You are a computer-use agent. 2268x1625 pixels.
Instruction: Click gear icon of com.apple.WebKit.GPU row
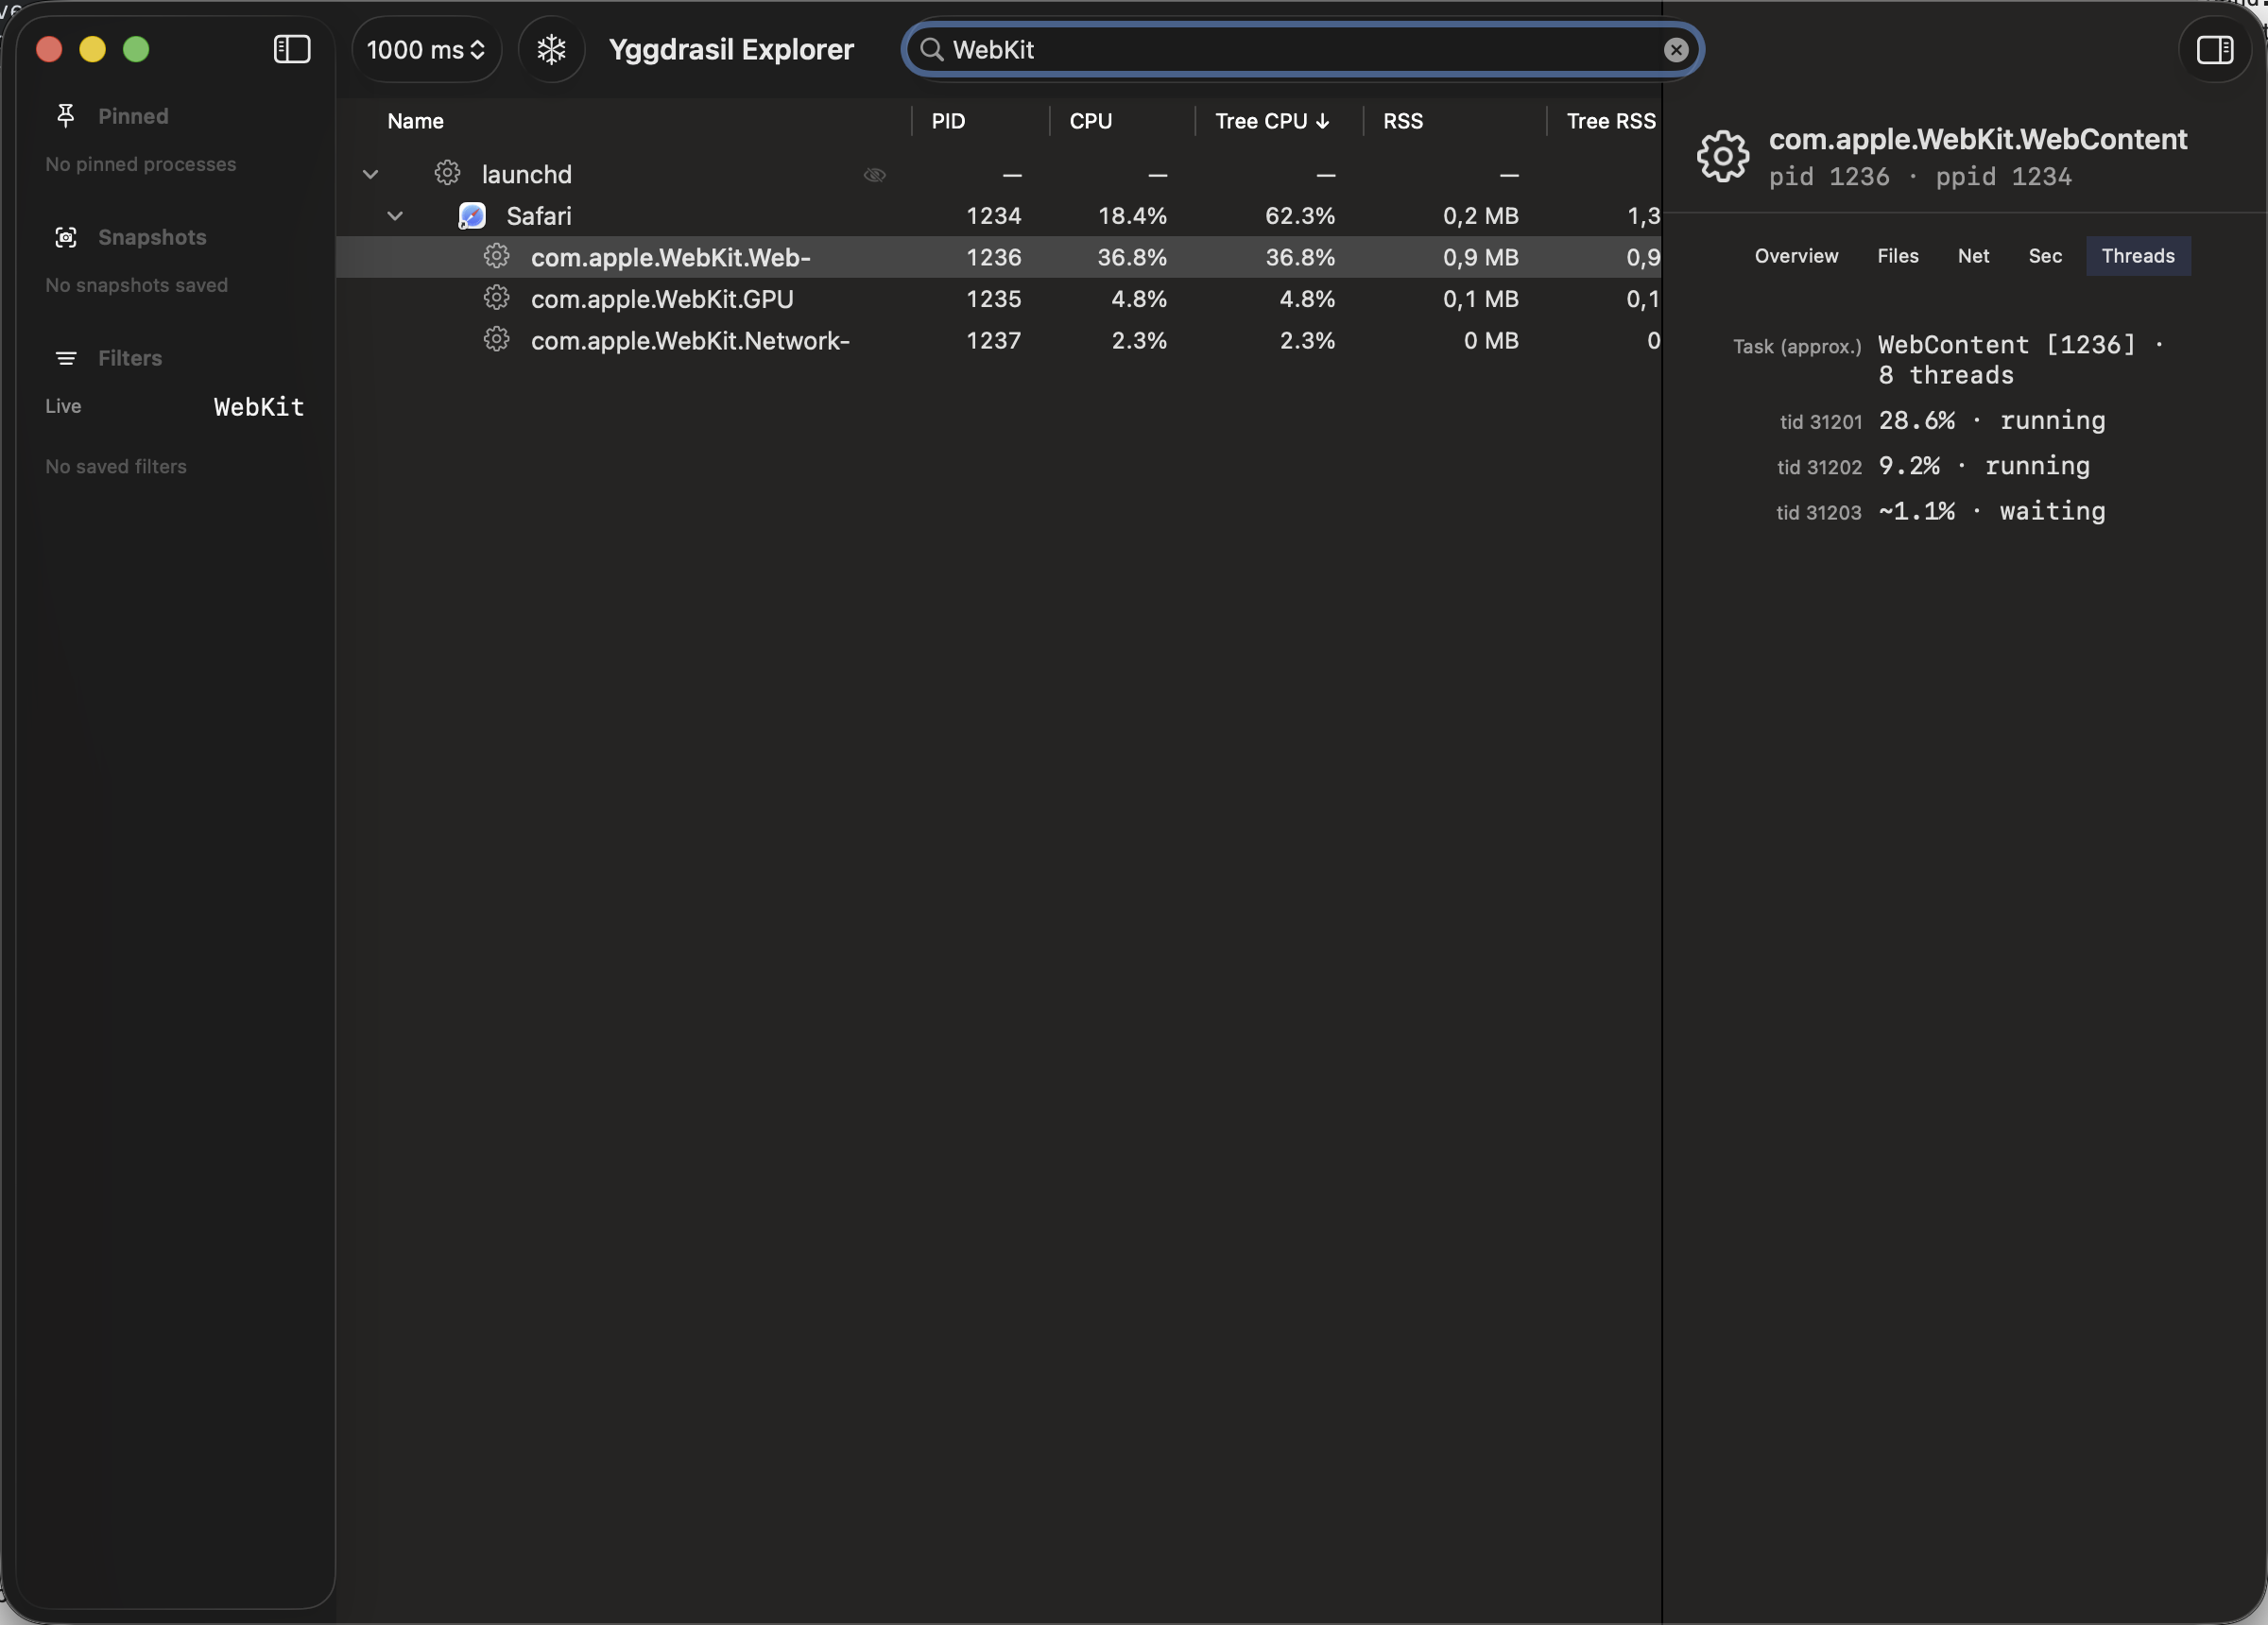pos(496,298)
